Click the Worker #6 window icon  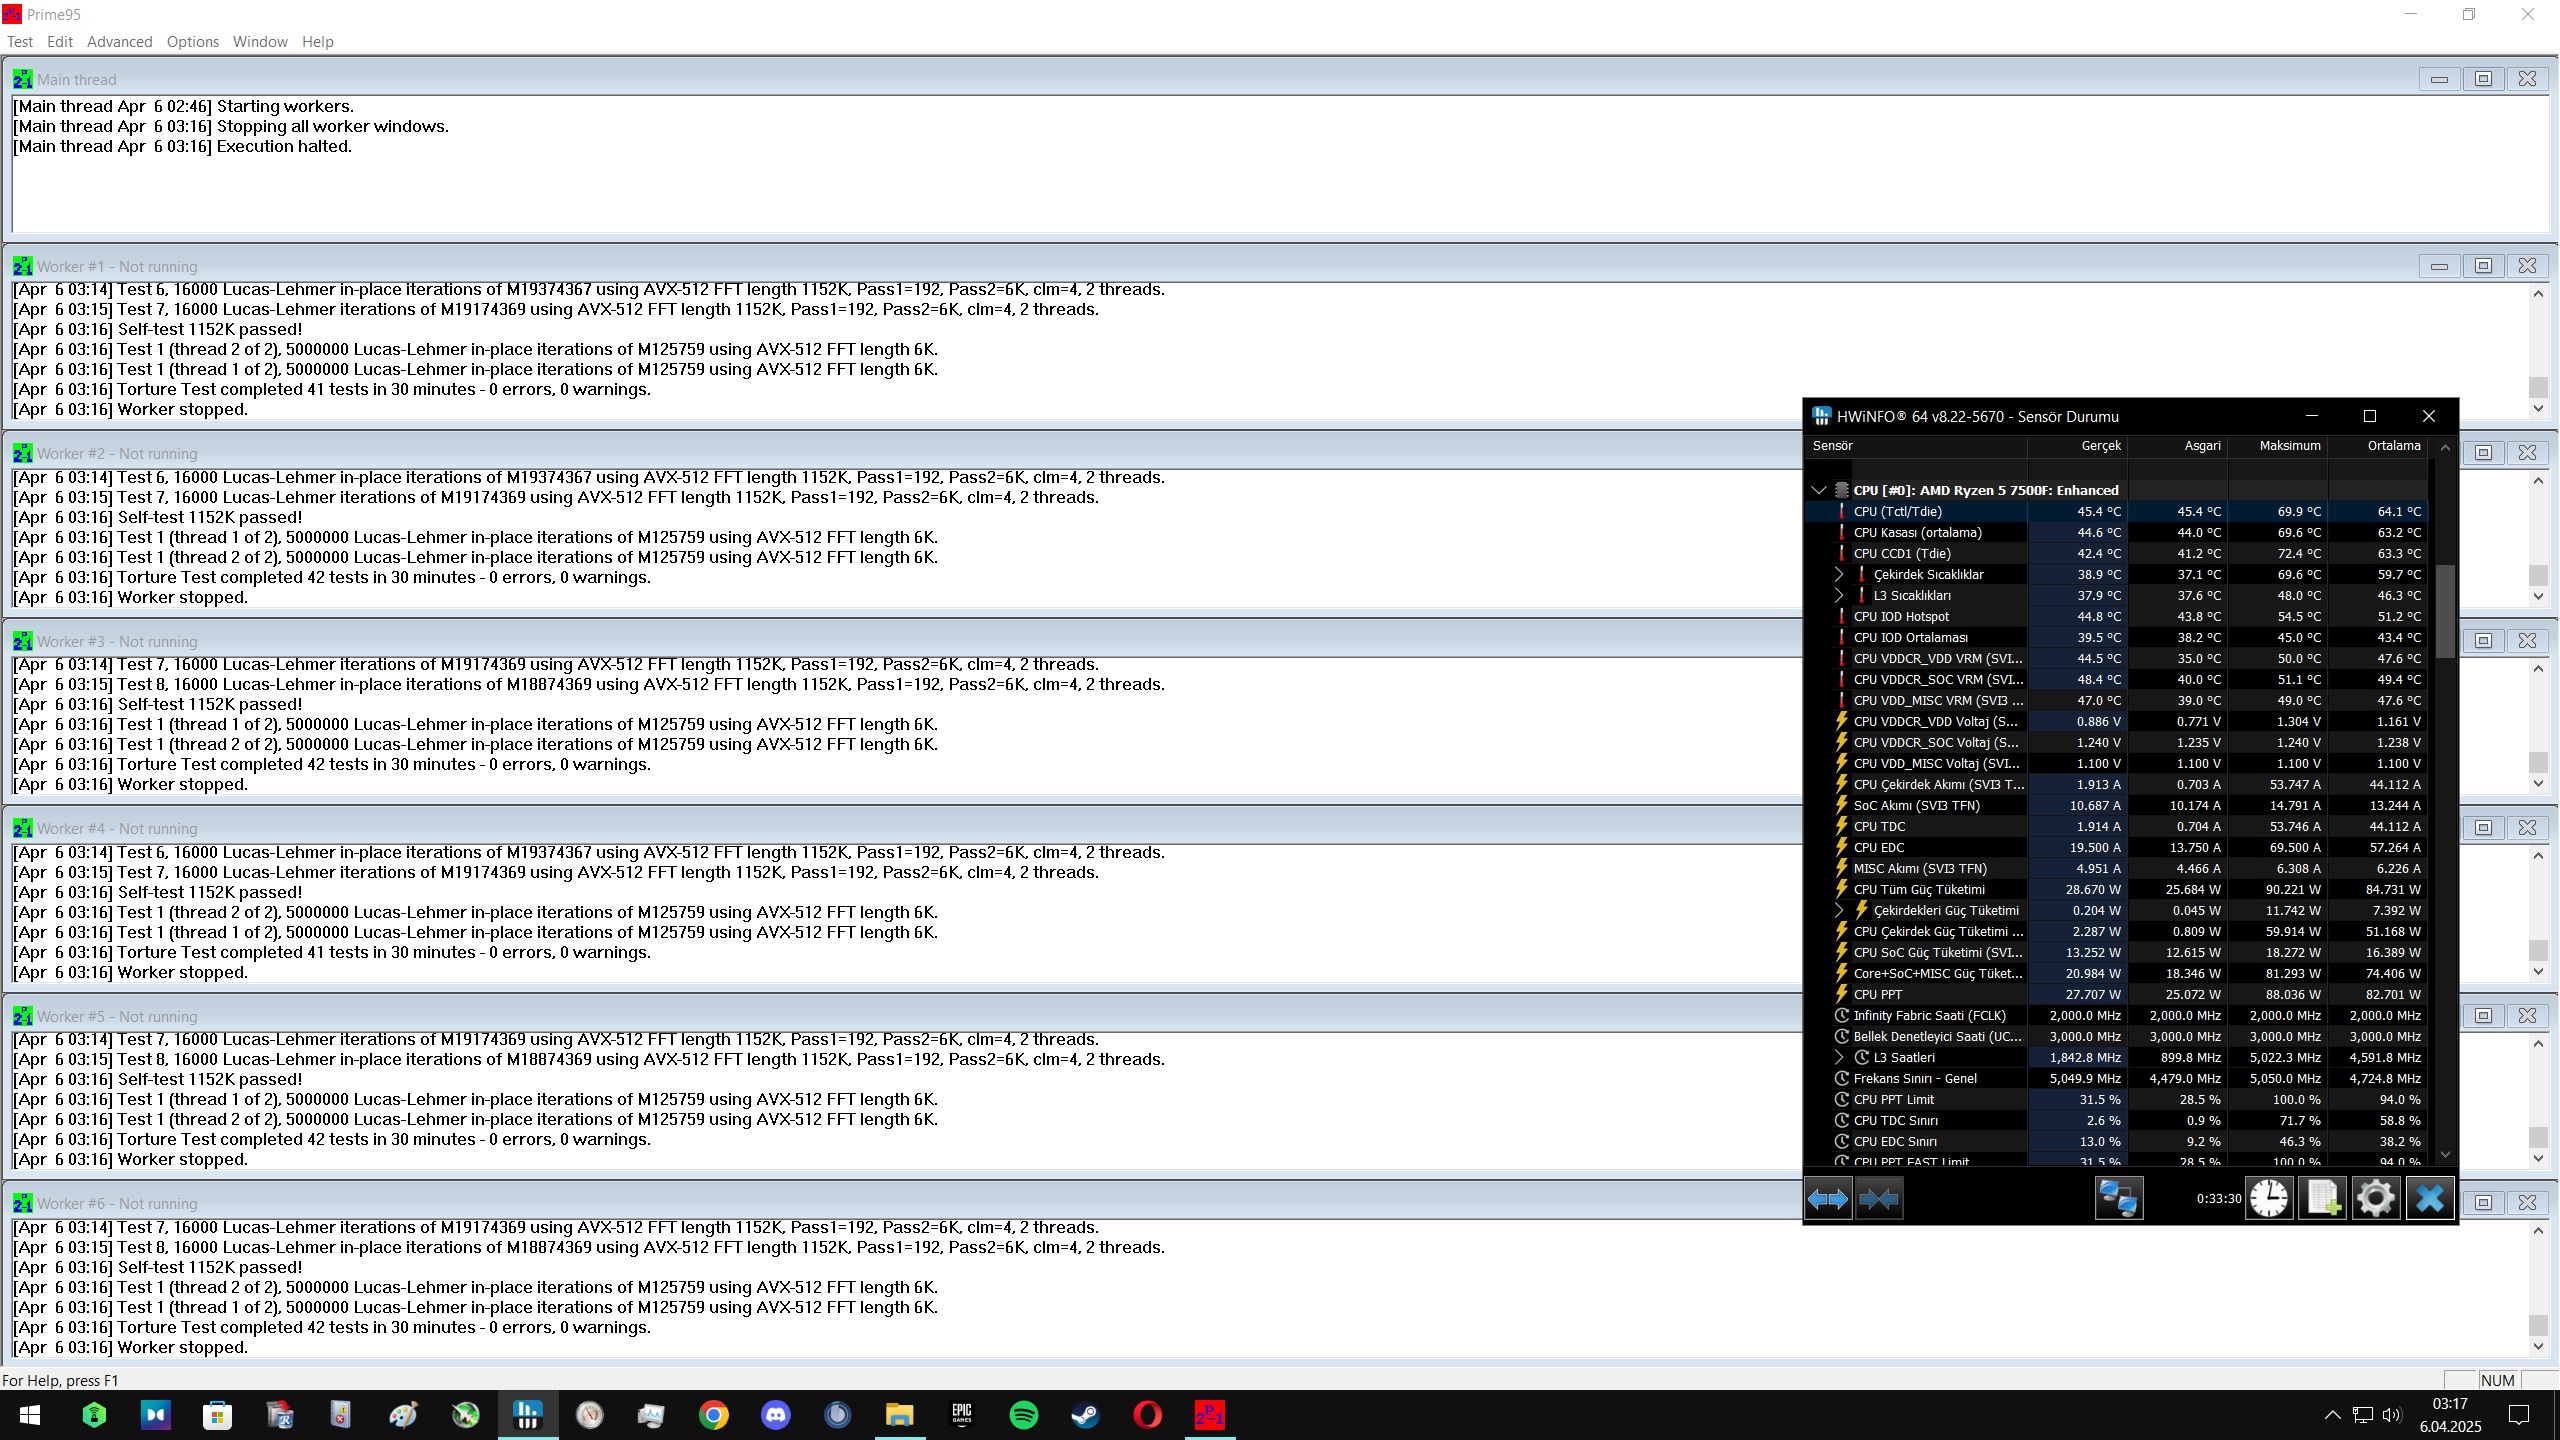(x=22, y=1203)
